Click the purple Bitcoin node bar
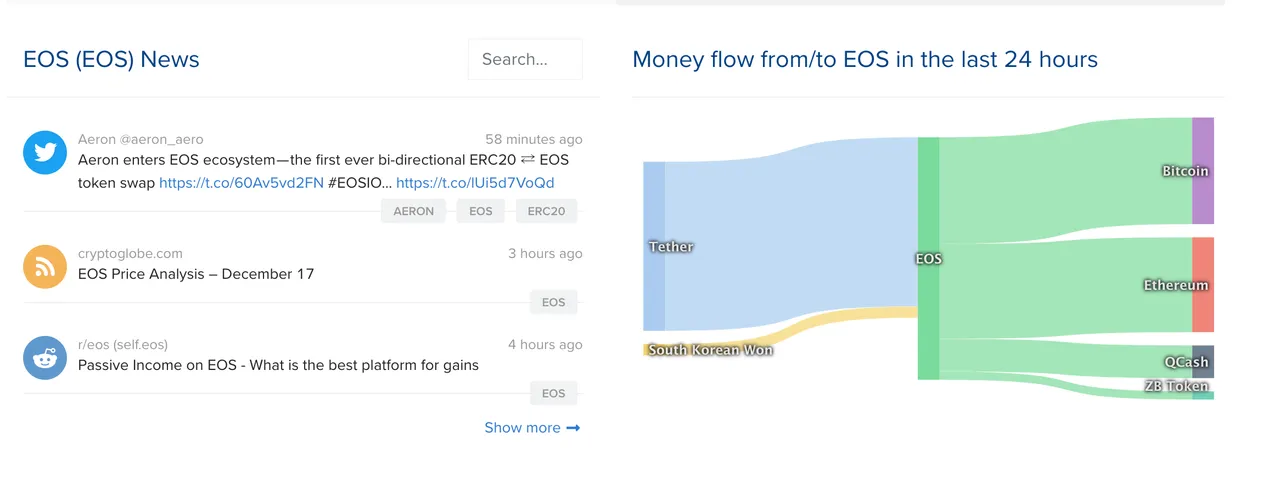The width and height of the screenshot is (1280, 483). (1203, 171)
